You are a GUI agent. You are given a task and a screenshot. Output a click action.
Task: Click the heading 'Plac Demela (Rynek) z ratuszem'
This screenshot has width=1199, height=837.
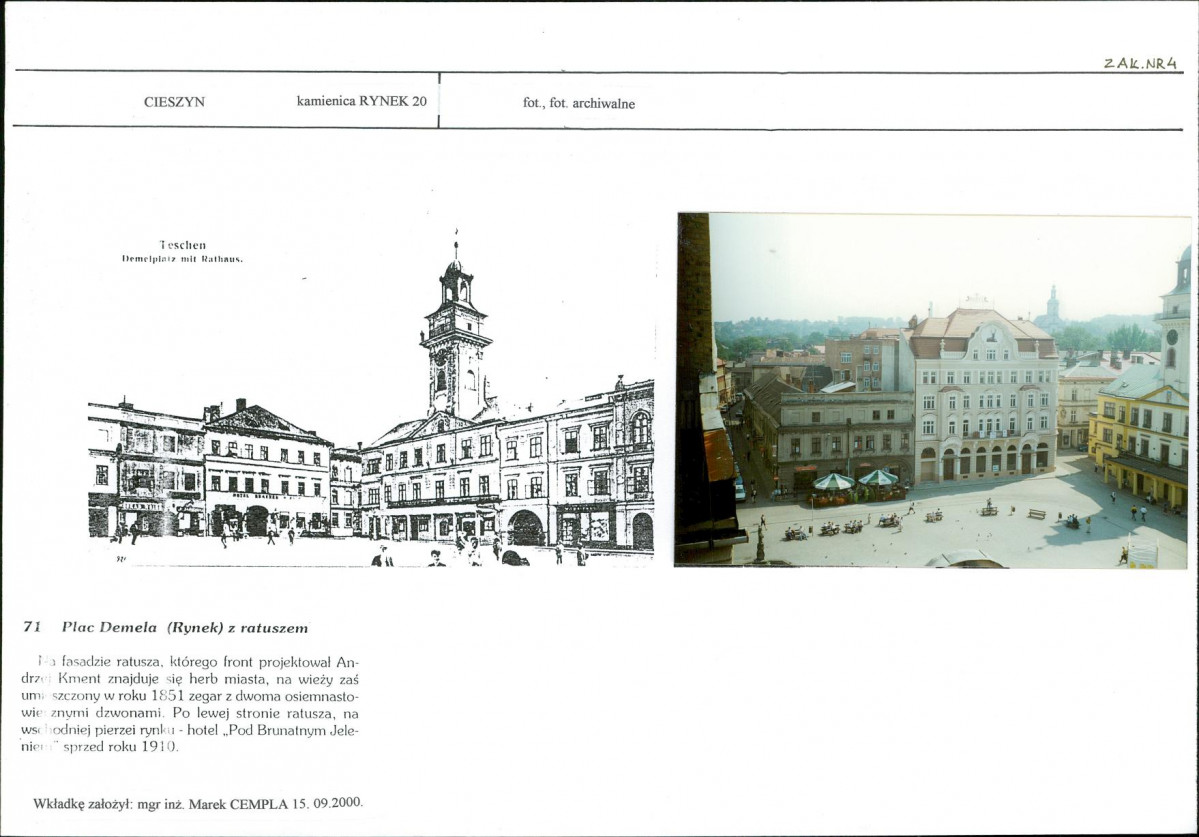coord(185,628)
